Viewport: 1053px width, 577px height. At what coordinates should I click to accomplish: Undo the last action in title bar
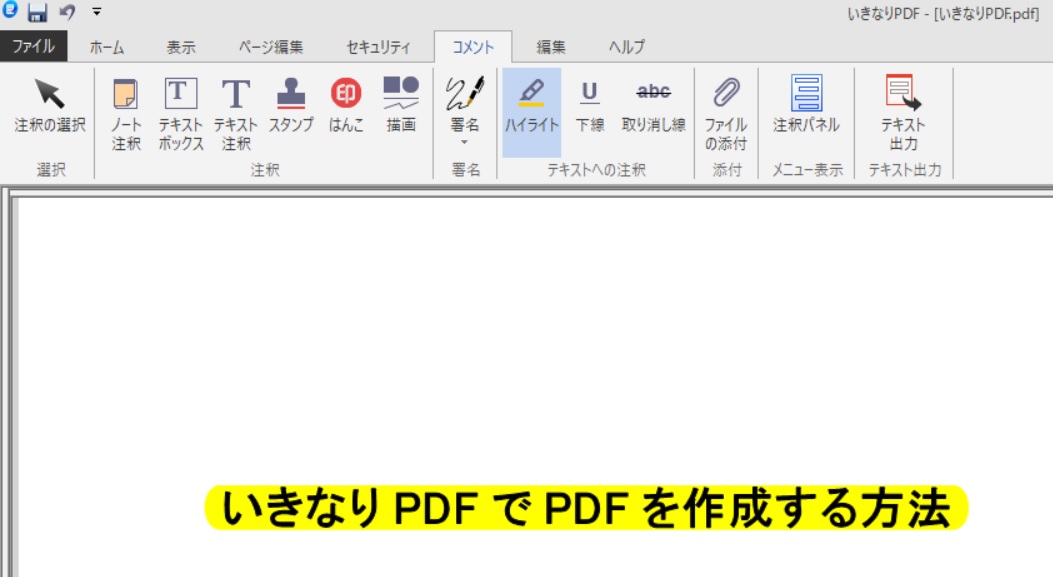[x=67, y=12]
